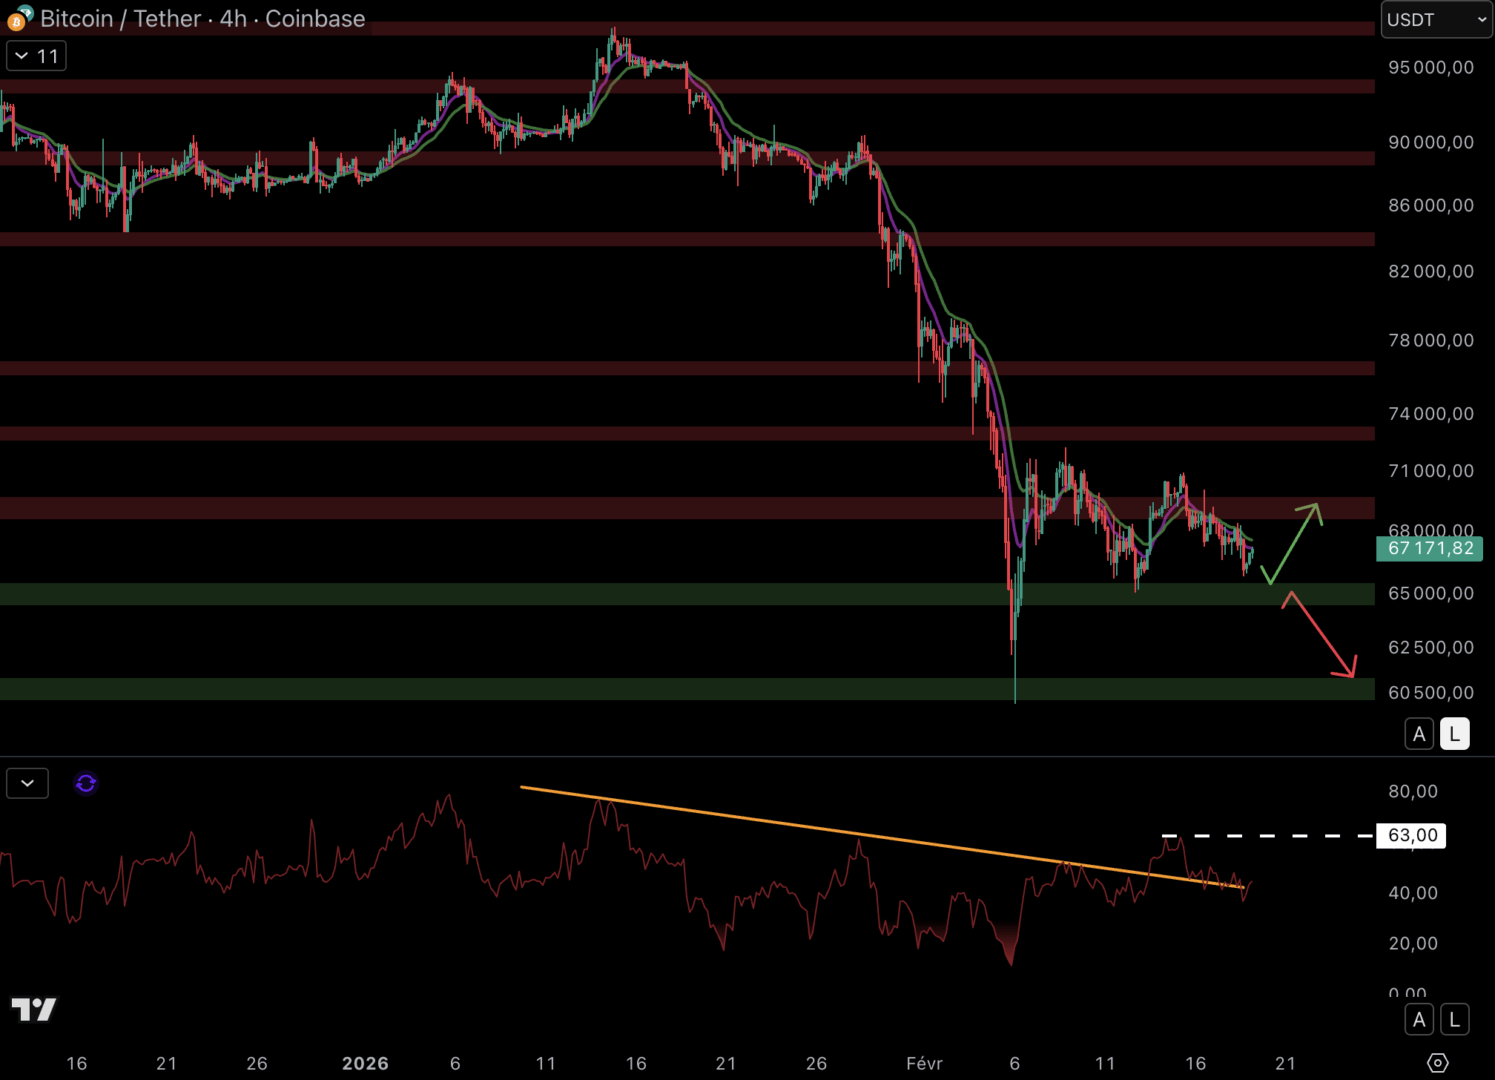Open the USDT currency dropdown
This screenshot has height=1080, width=1495.
pos(1436,20)
